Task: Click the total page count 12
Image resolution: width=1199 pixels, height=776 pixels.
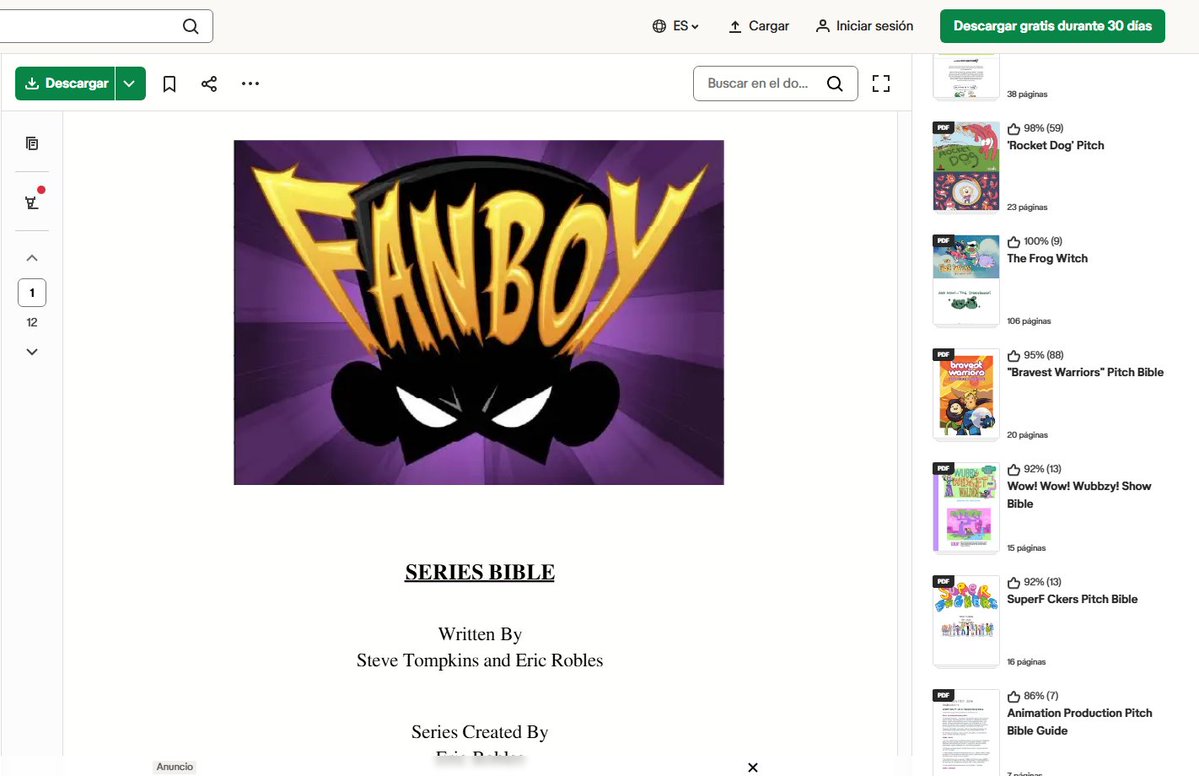Action: pos(32,323)
